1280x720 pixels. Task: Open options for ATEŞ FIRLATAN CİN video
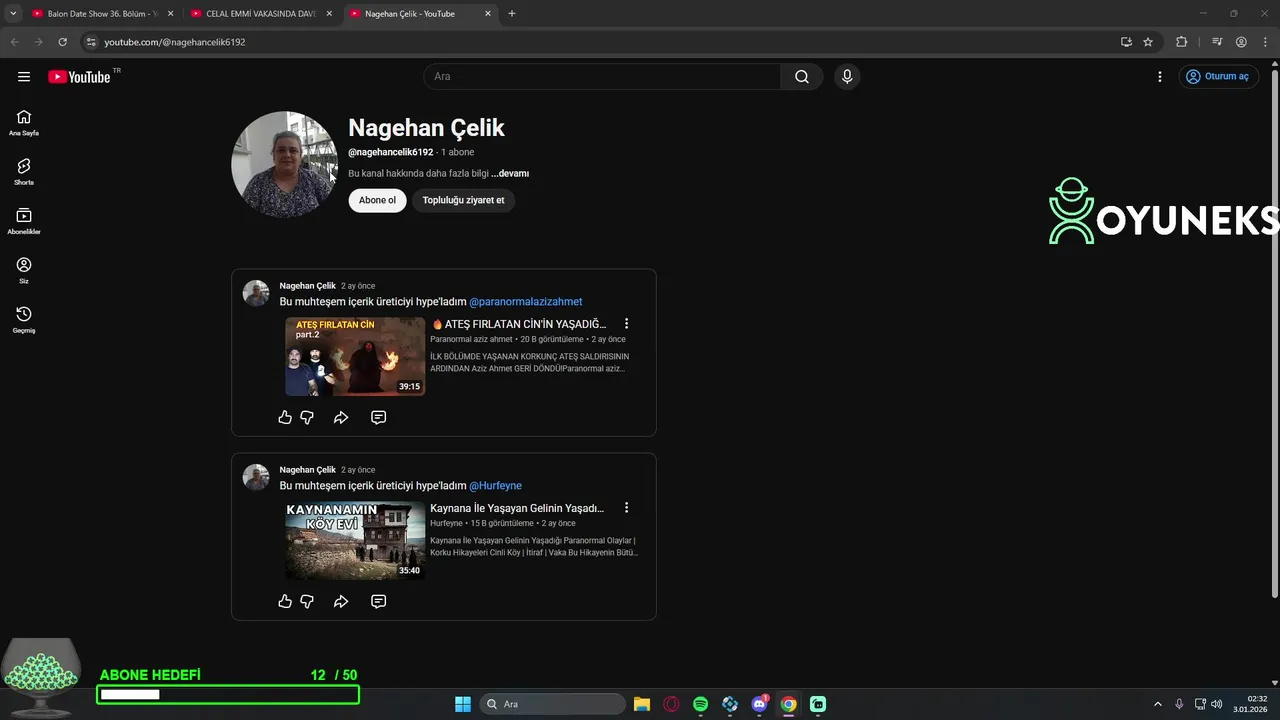click(x=627, y=324)
